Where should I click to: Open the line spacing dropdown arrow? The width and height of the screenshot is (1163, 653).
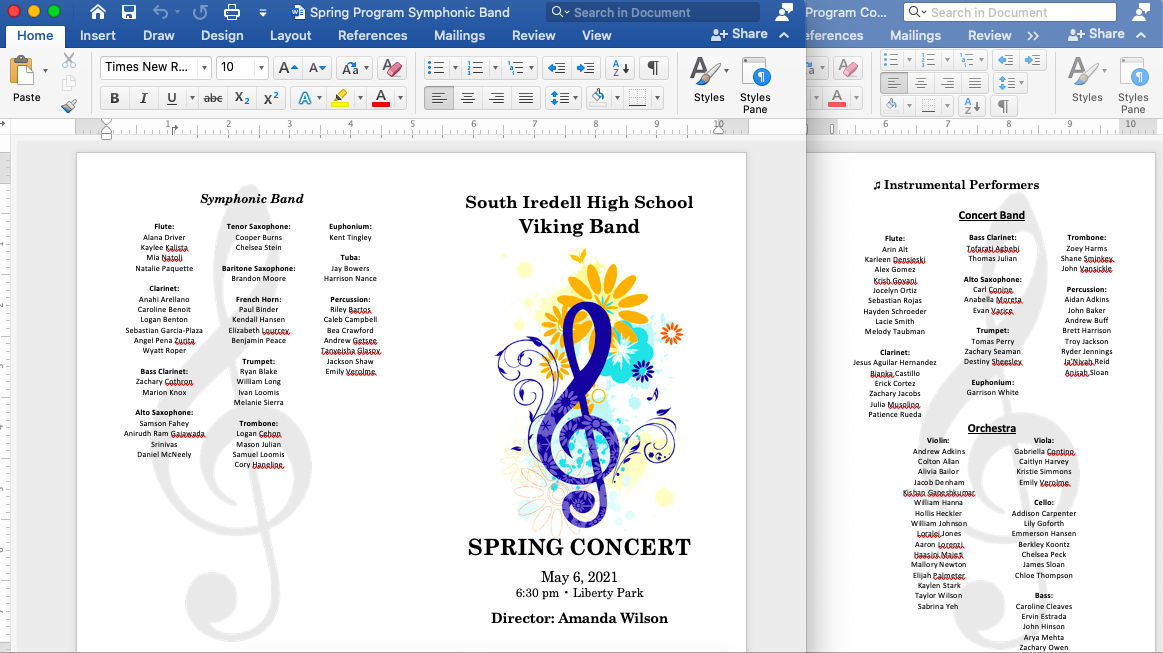576,98
